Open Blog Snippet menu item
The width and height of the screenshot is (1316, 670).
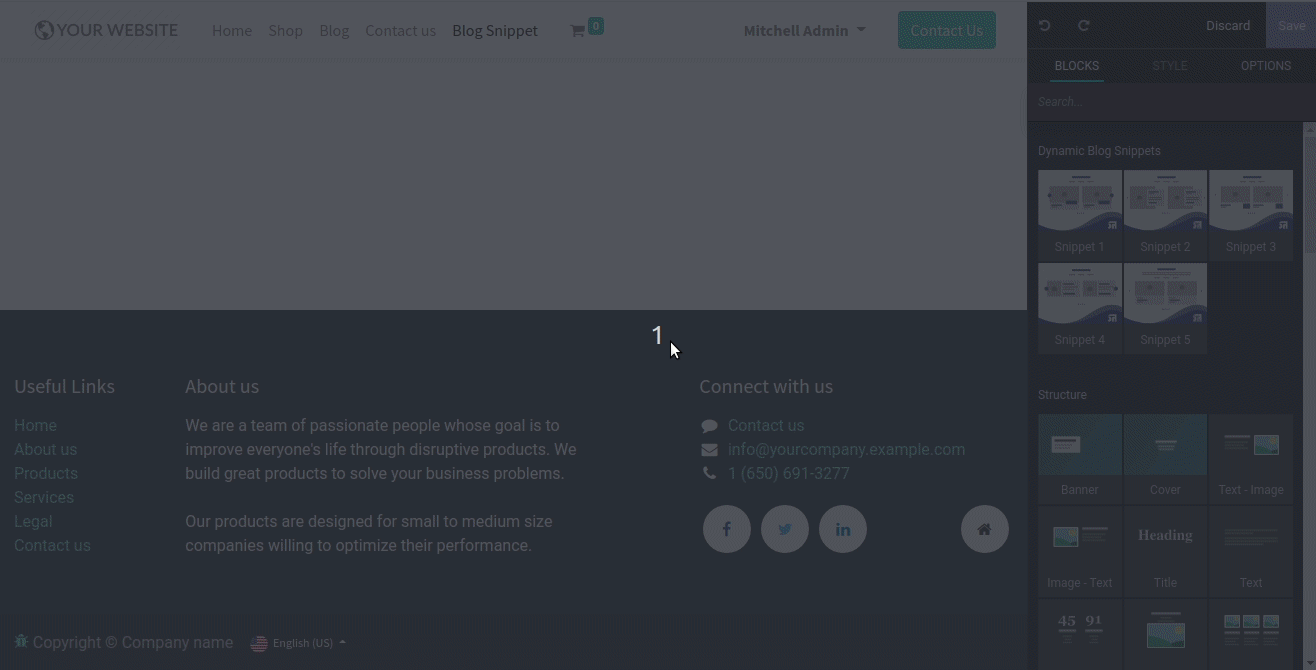pyautogui.click(x=495, y=30)
